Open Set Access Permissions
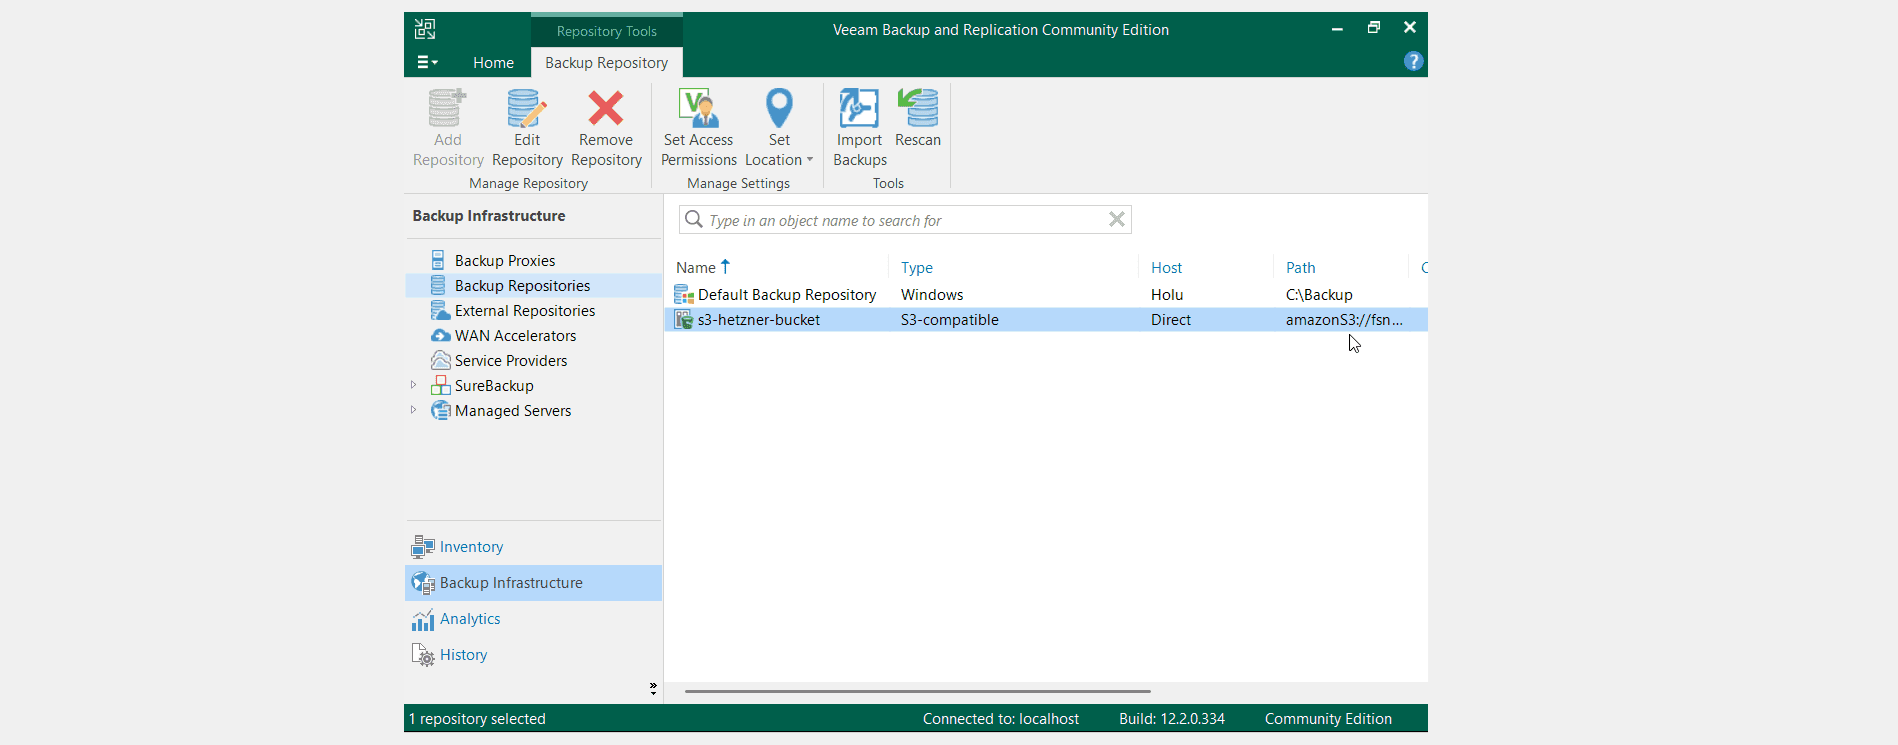The width and height of the screenshot is (1898, 745). (x=698, y=128)
